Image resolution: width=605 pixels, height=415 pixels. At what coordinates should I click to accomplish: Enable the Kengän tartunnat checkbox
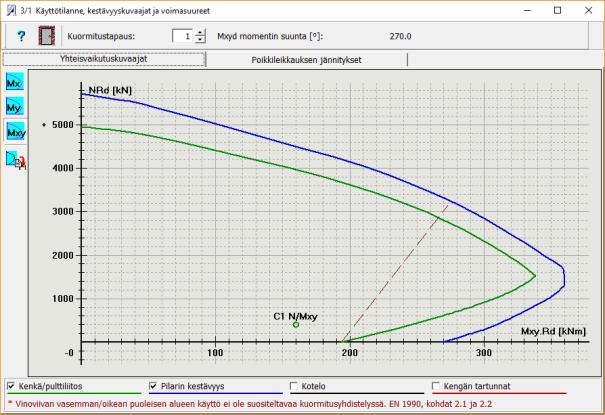(x=436, y=386)
